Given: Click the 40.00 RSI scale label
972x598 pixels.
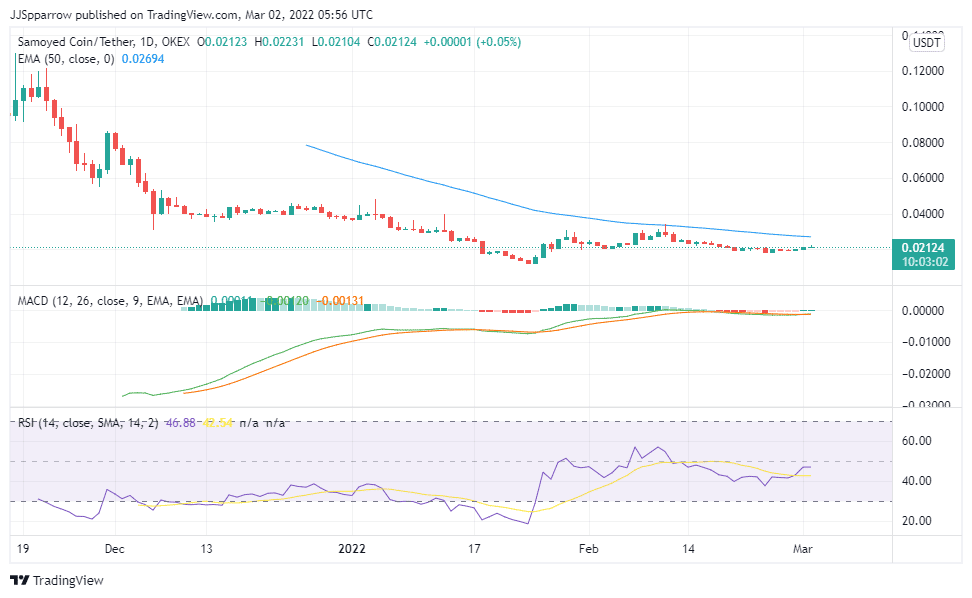Looking at the screenshot, I should [917, 481].
